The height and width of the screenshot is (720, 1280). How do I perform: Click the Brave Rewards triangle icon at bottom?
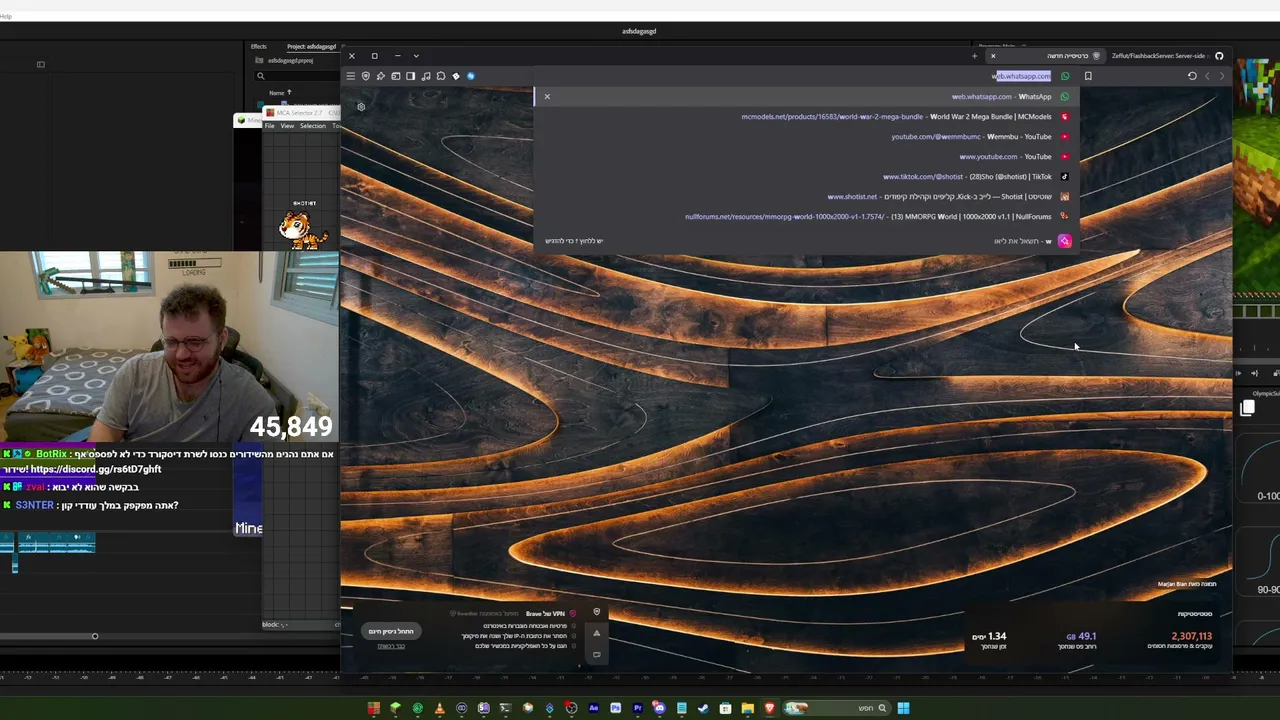point(597,632)
